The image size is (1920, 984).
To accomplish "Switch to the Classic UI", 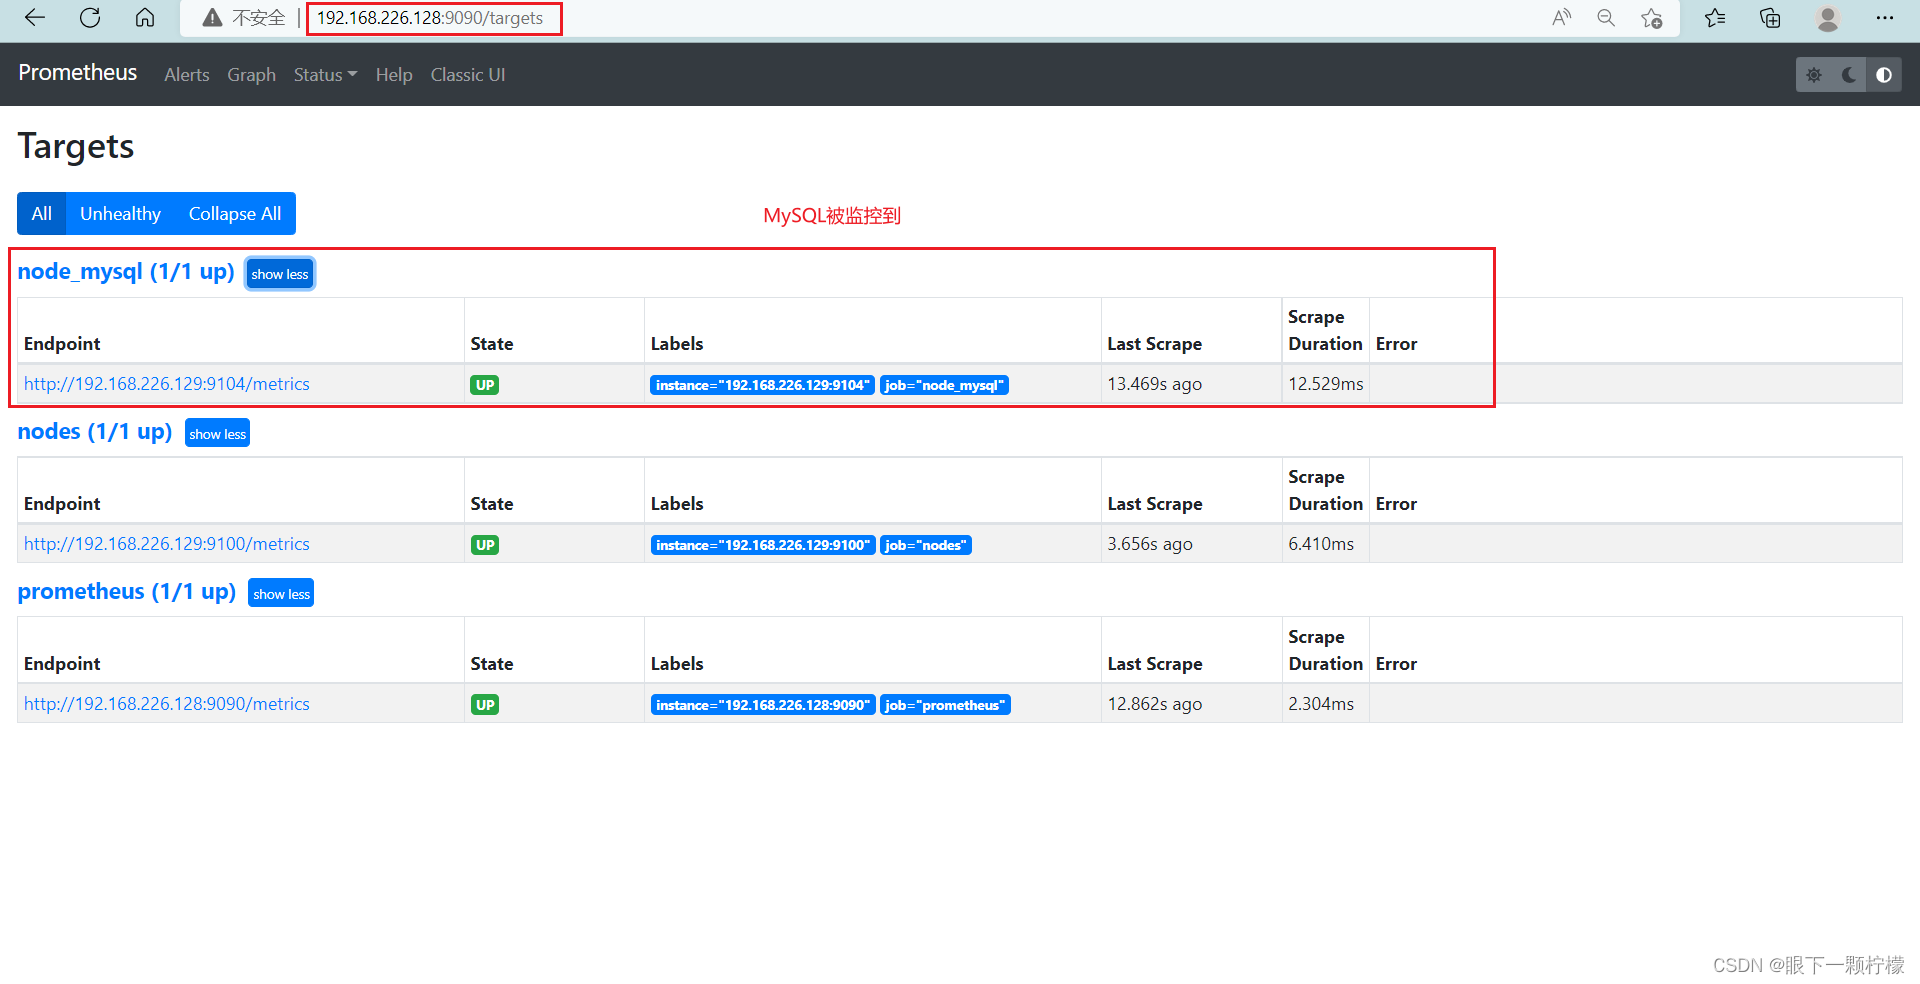I will (468, 75).
